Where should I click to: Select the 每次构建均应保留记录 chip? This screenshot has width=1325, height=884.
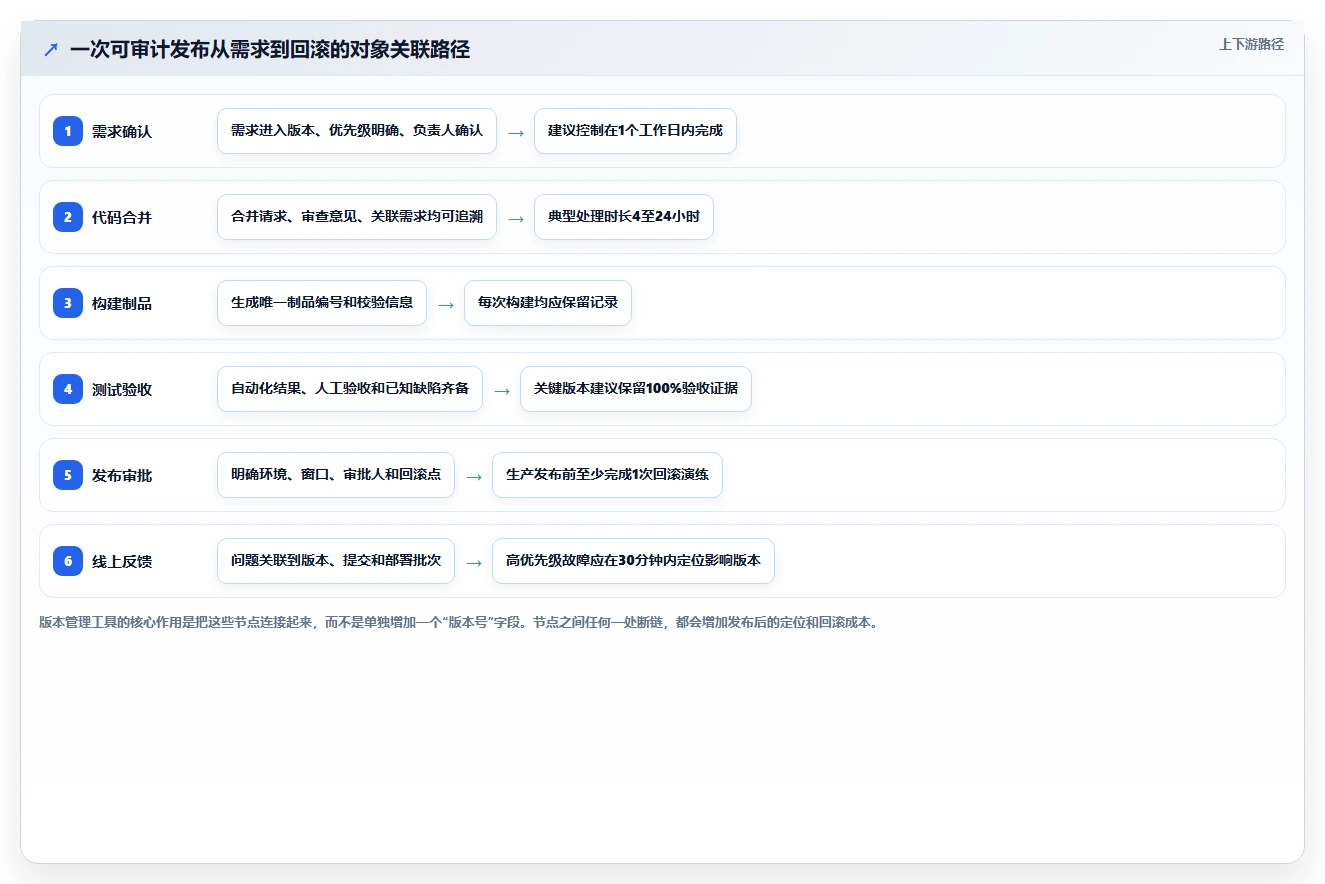coord(548,303)
